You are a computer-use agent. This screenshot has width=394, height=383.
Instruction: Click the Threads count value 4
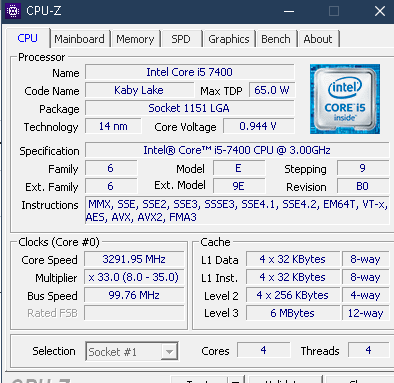(x=368, y=350)
